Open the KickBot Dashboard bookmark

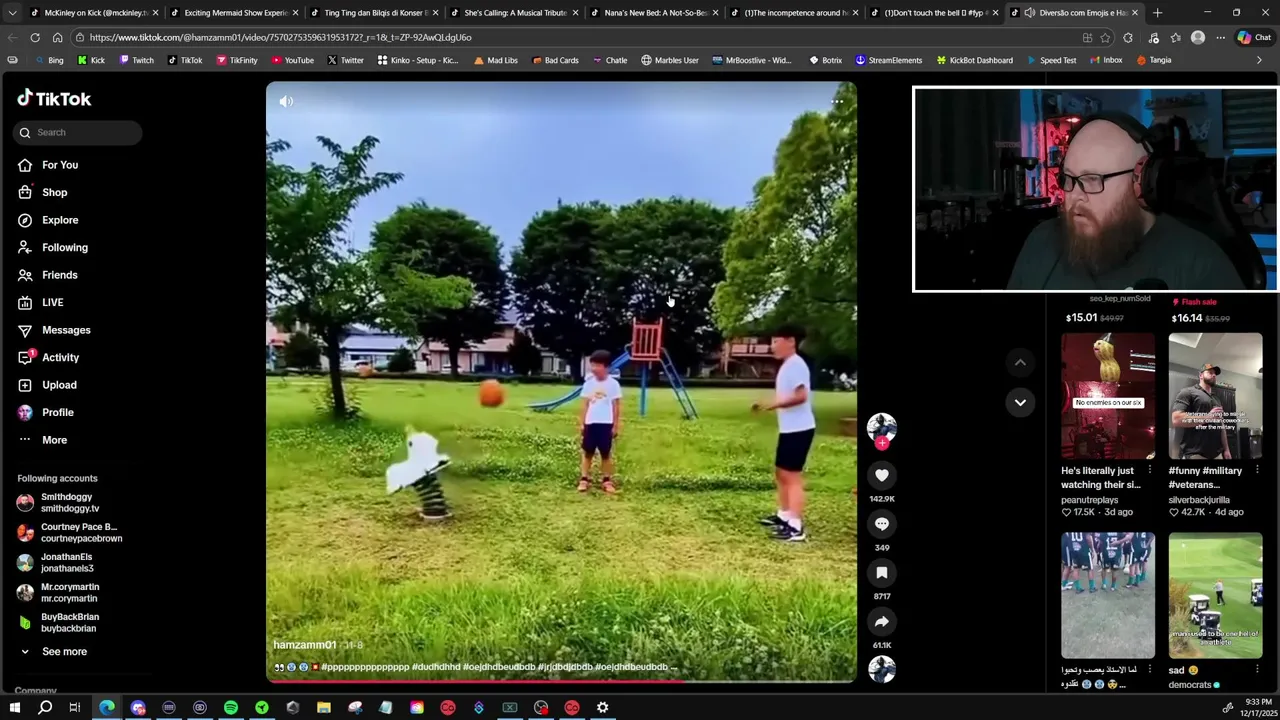(974, 60)
